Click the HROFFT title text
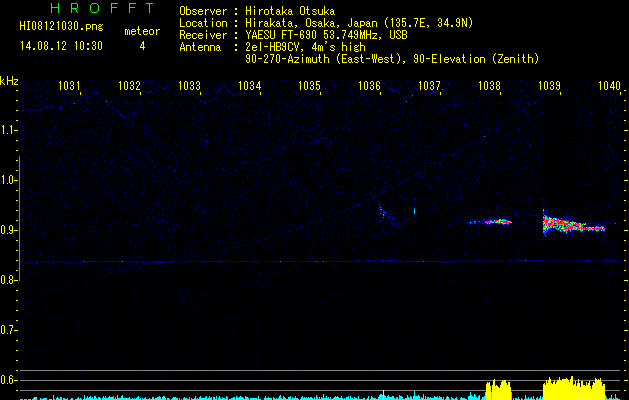Image resolution: width=629 pixels, height=400 pixels. pyautogui.click(x=102, y=8)
